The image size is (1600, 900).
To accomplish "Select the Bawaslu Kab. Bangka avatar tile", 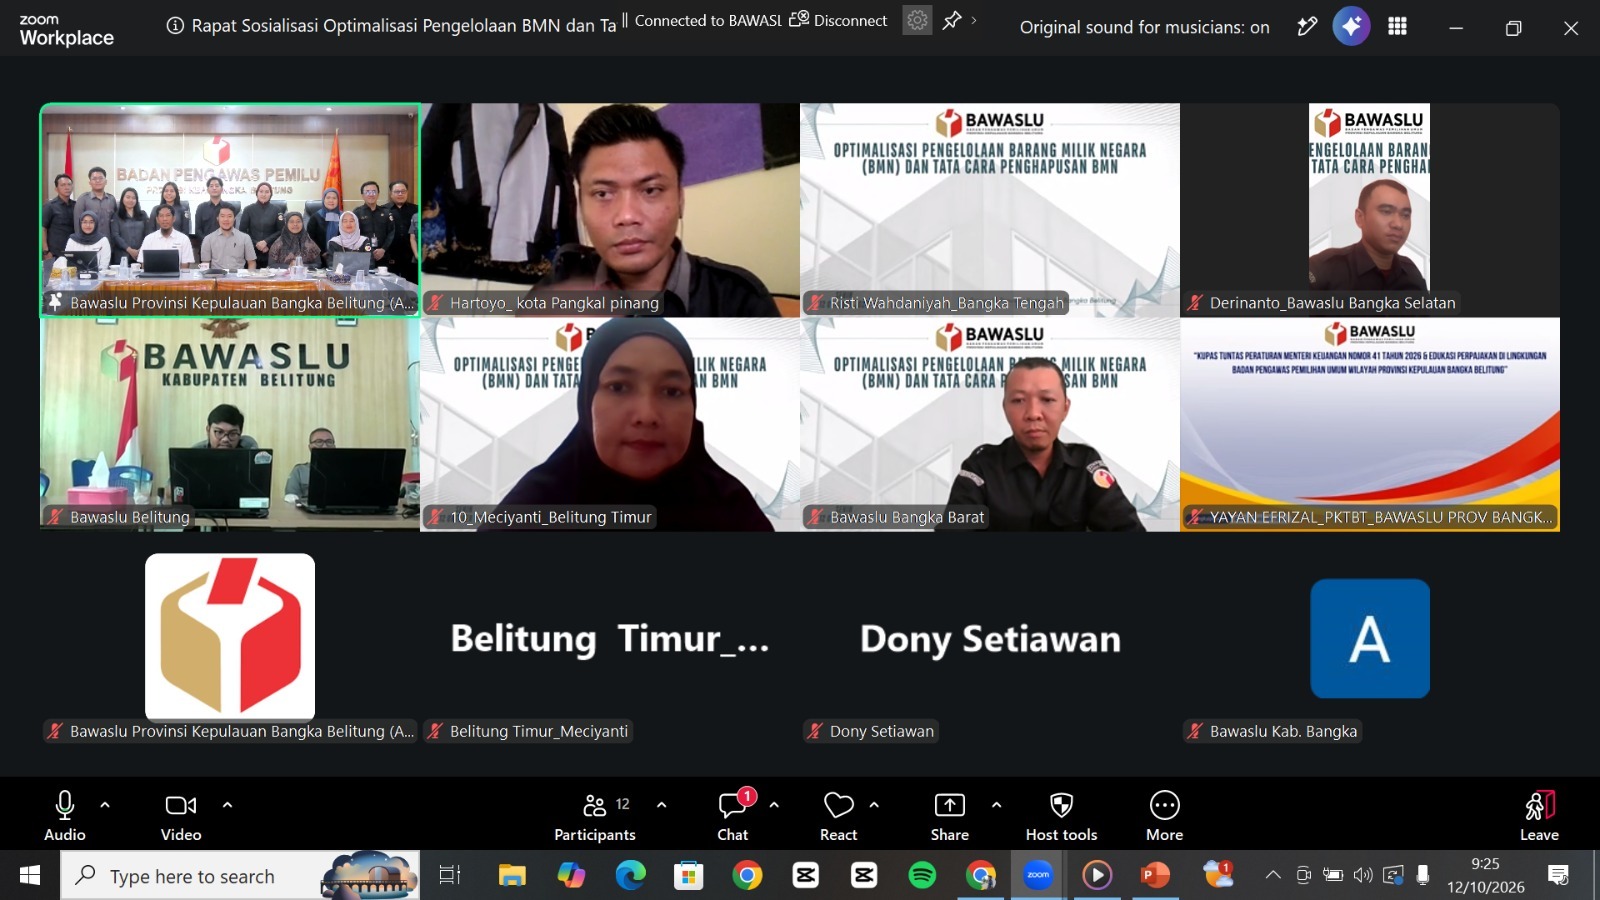I will point(1370,639).
